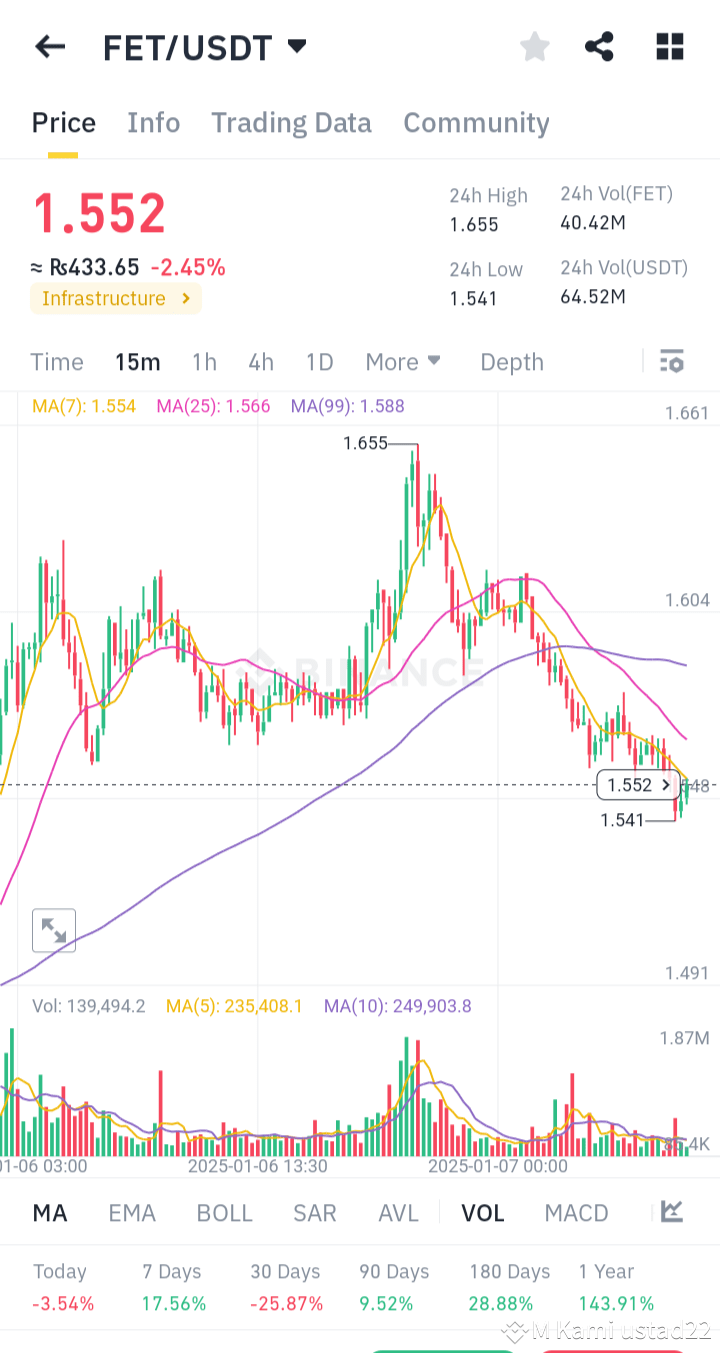
Task: Toggle the star to favorite FET/USDT
Action: pos(534,46)
